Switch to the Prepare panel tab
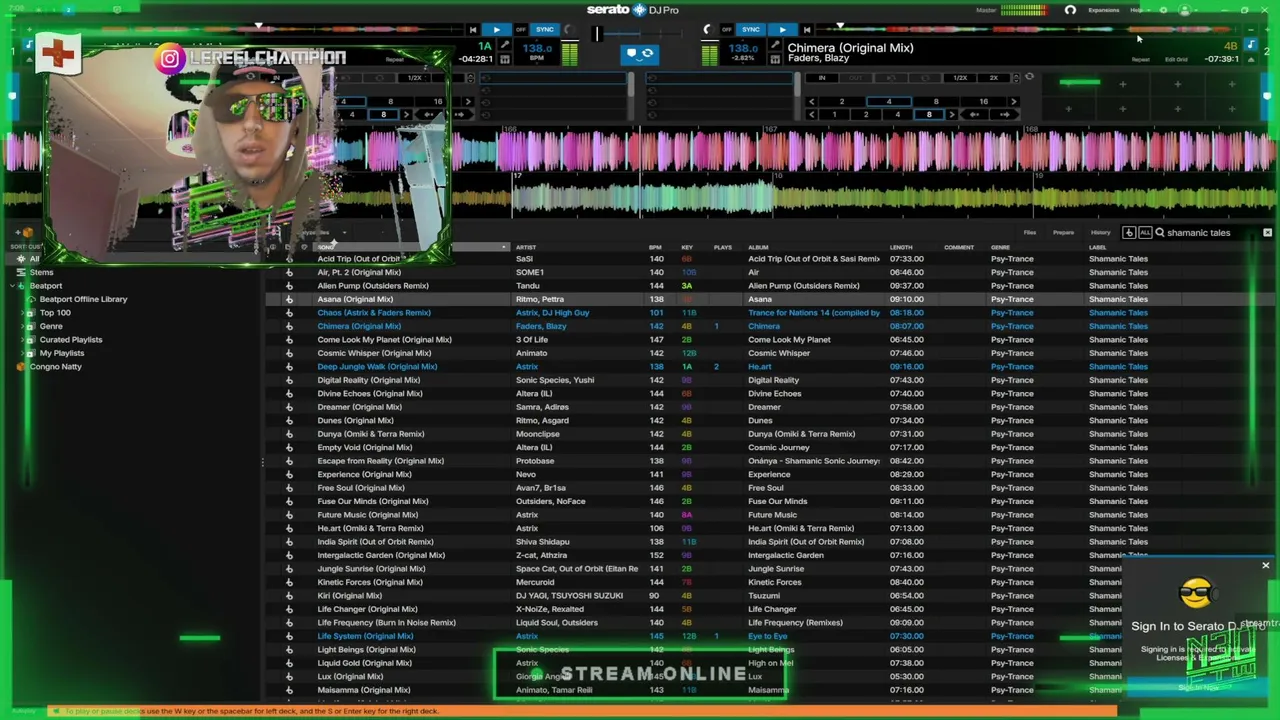Screen dimensions: 1280x720 click(1063, 233)
